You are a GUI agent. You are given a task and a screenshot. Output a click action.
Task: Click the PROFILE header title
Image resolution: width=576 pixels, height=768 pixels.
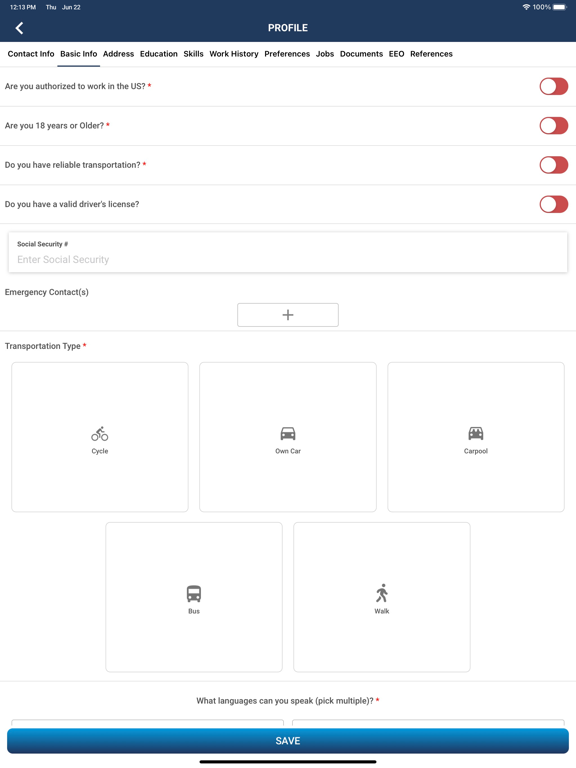pyautogui.click(x=288, y=28)
